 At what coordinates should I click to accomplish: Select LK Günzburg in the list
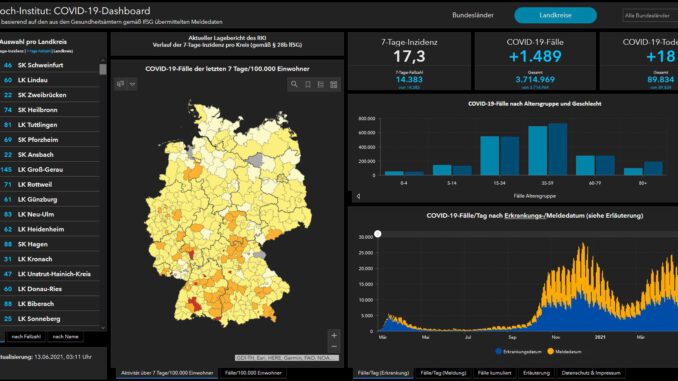(x=50, y=199)
